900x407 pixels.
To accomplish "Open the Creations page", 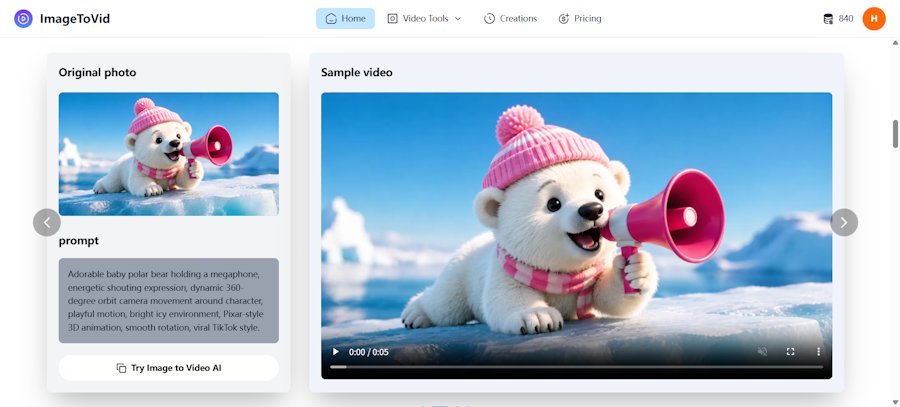I will tap(510, 18).
